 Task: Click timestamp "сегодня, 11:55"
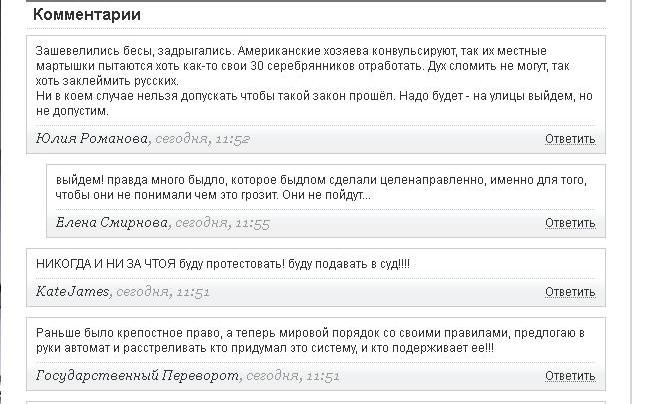point(222,222)
